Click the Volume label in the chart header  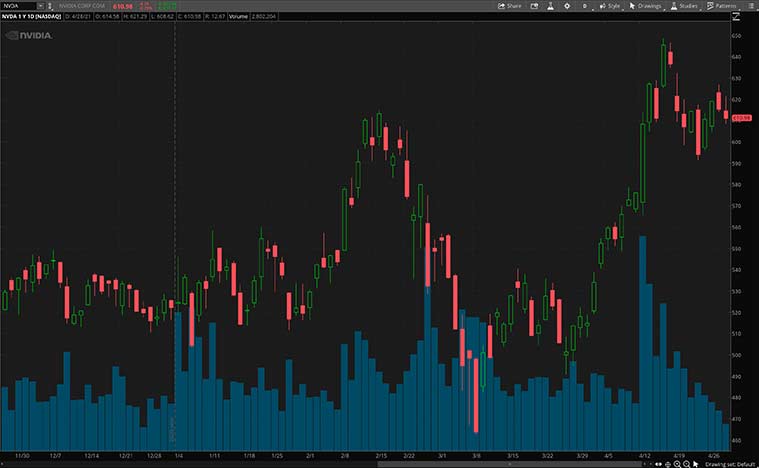238,16
